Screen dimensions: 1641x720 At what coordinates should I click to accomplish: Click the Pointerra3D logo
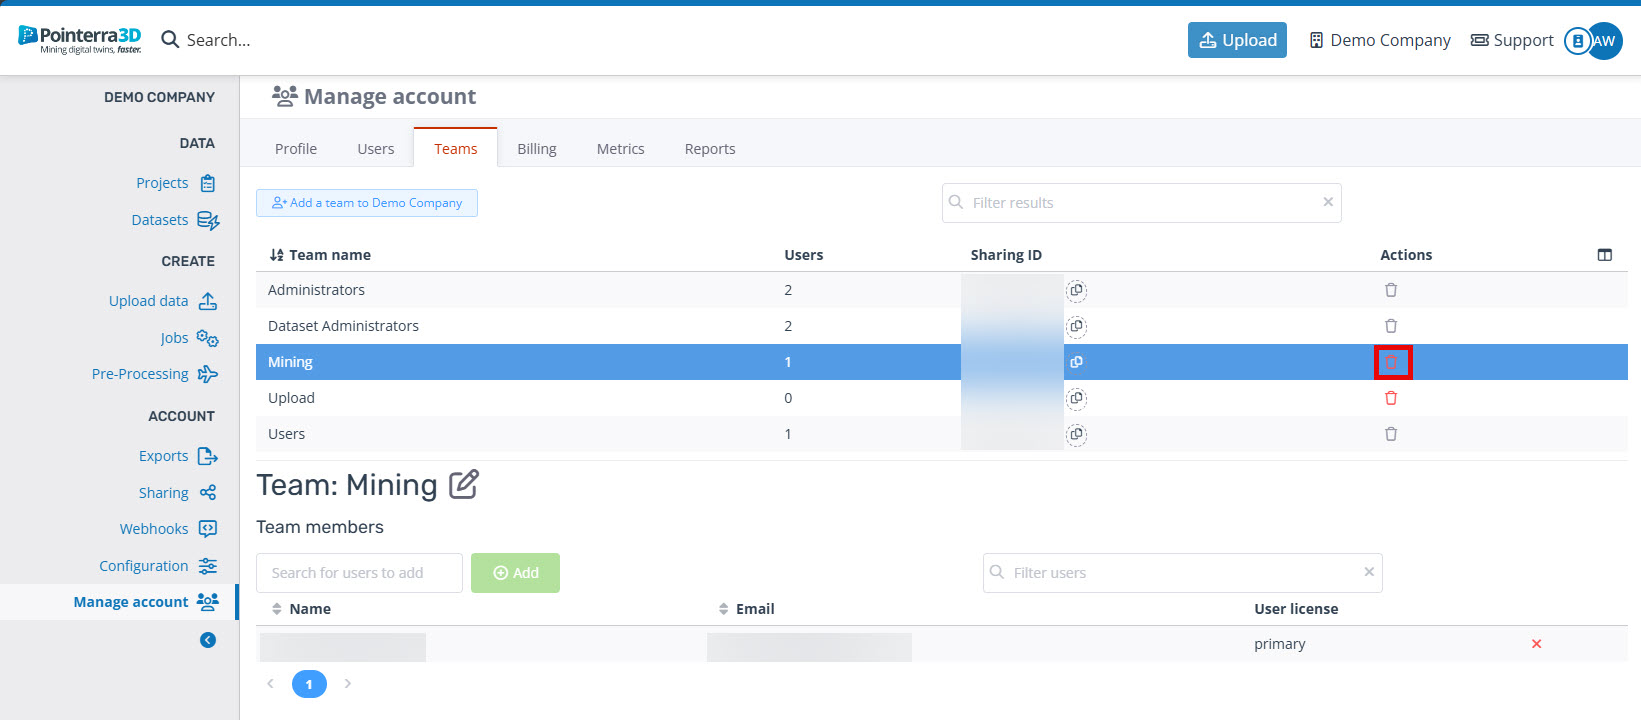point(80,40)
